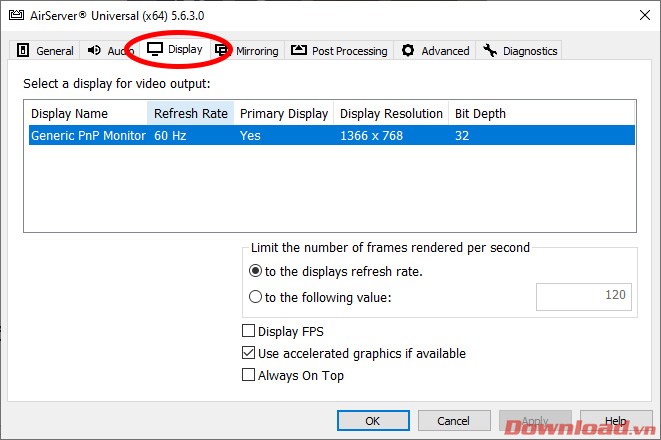Enable Always On Top checkbox
This screenshot has width=661, height=440.
(x=248, y=375)
